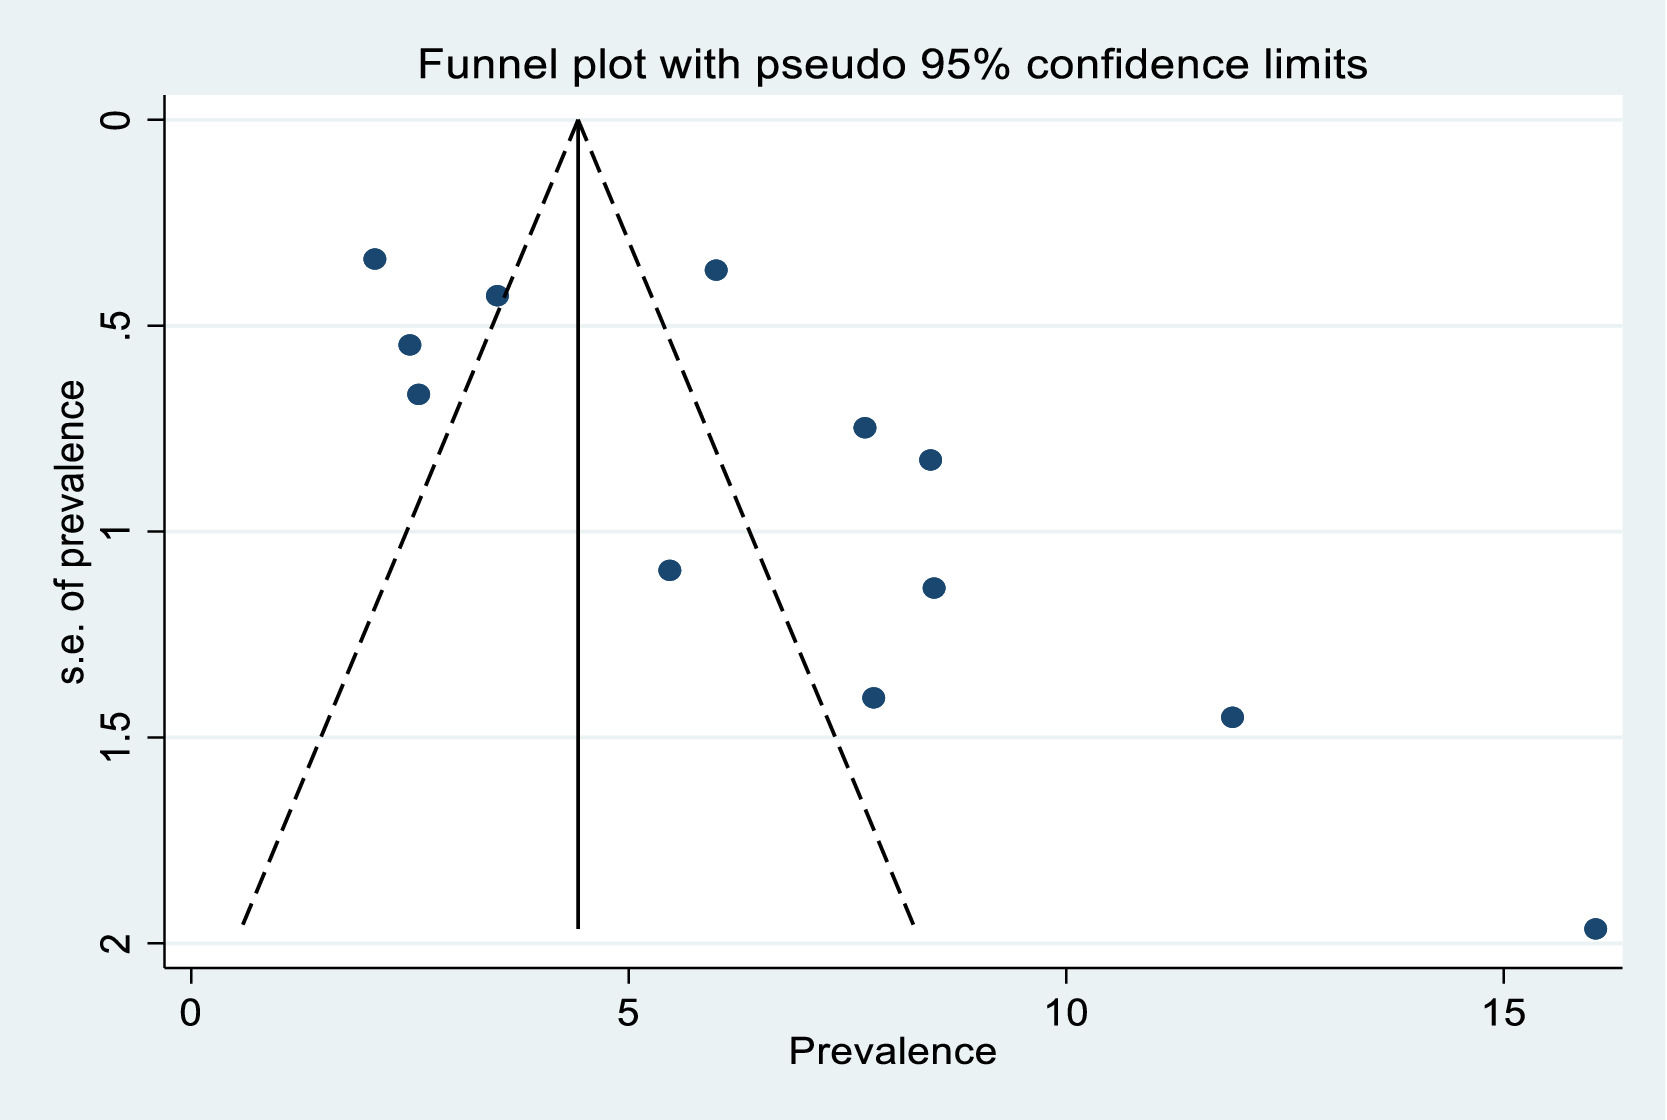
Task: Select the data point near prevalence 12
Action: pyautogui.click(x=1232, y=717)
